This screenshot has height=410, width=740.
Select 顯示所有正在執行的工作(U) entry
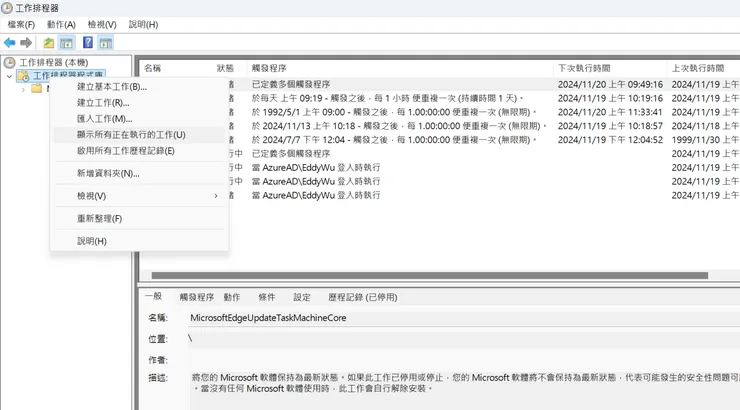[x=139, y=135]
